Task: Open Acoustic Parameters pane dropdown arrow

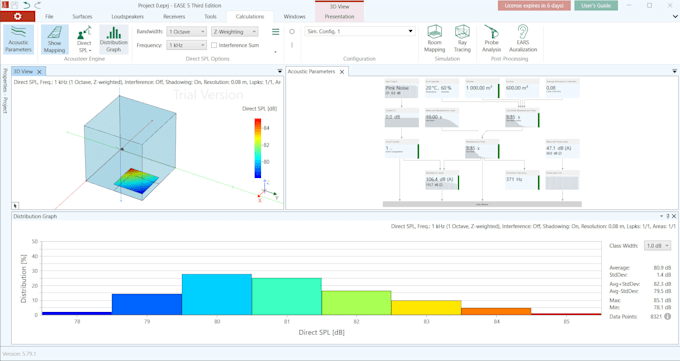Action: point(674,71)
